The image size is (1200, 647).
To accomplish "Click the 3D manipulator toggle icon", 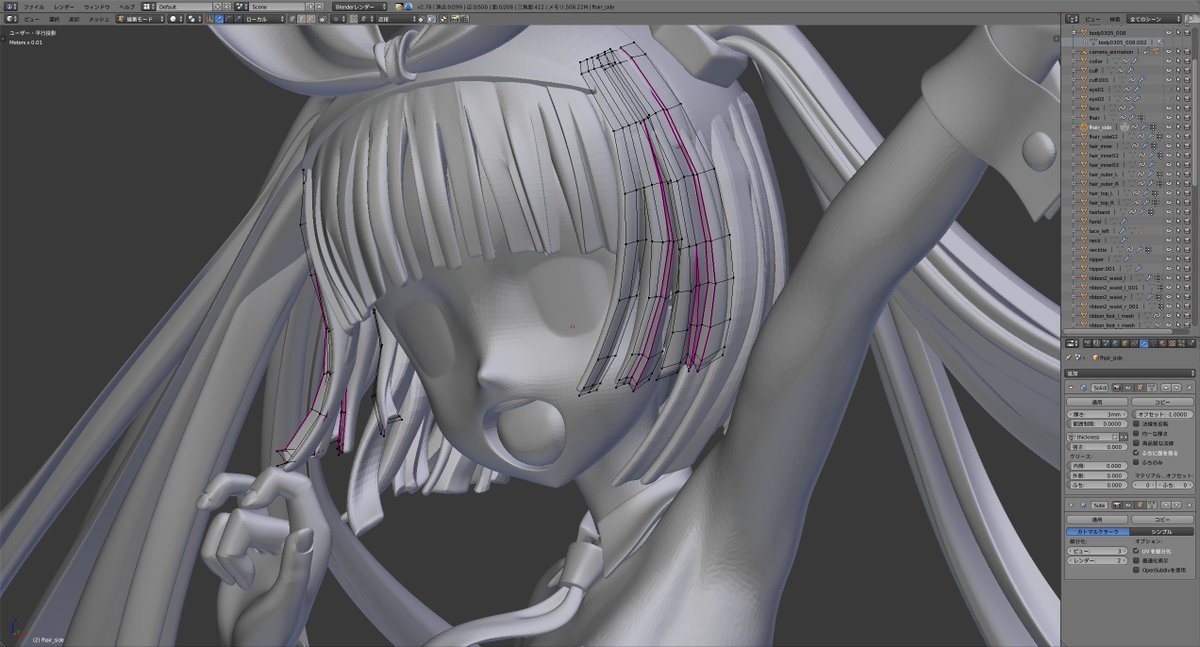I will (211, 18).
